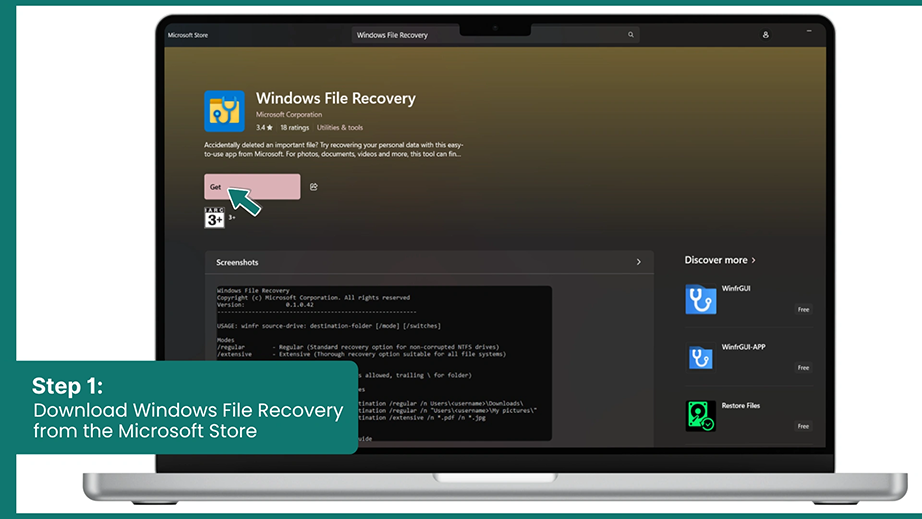This screenshot has height=519, width=922.
Task: Minimize the Microsoft Store window
Action: (809, 31)
